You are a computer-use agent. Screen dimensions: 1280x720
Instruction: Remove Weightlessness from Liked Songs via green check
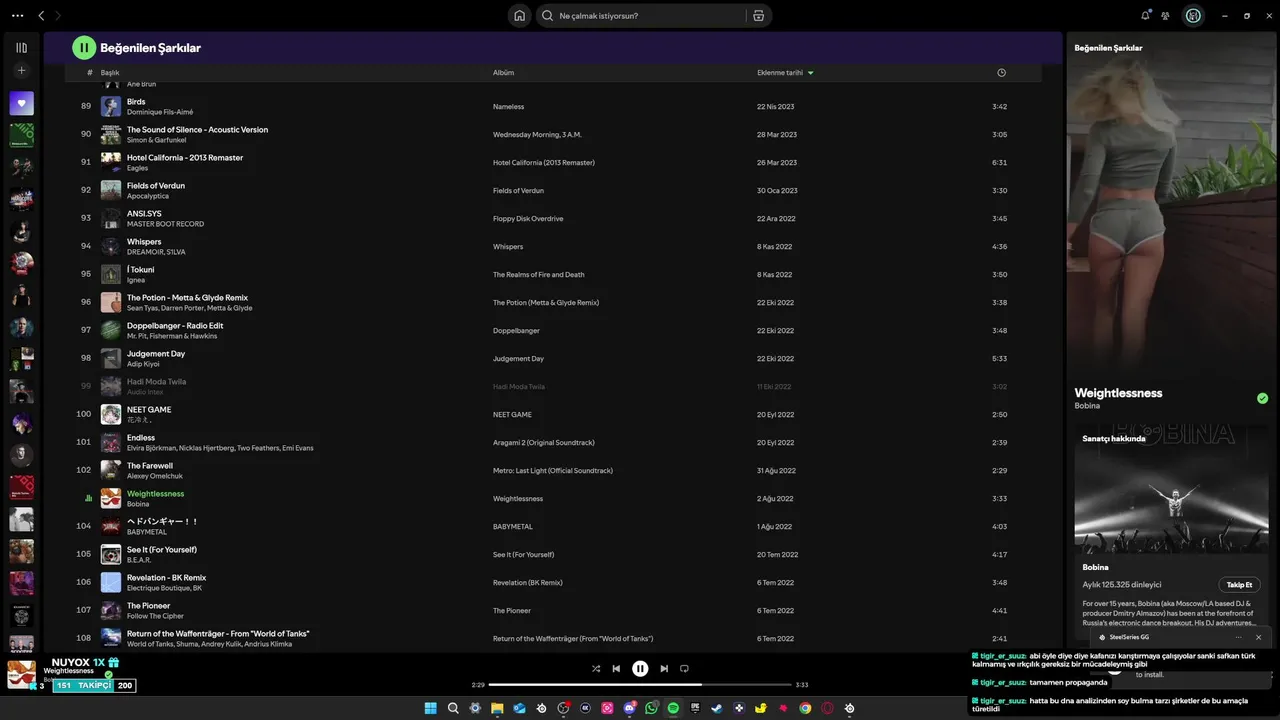click(x=1262, y=398)
